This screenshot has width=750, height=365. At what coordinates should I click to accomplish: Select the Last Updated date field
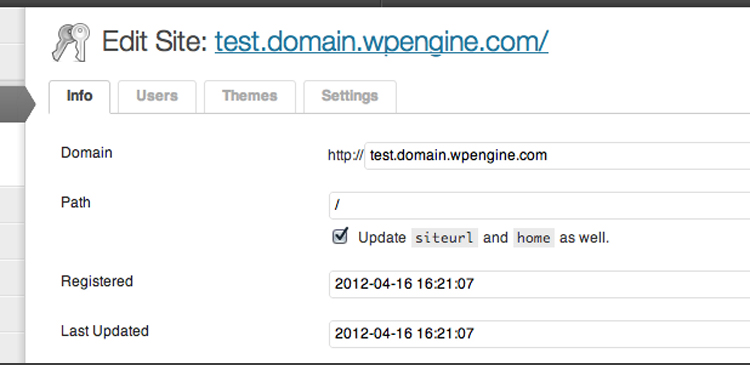coord(540,333)
